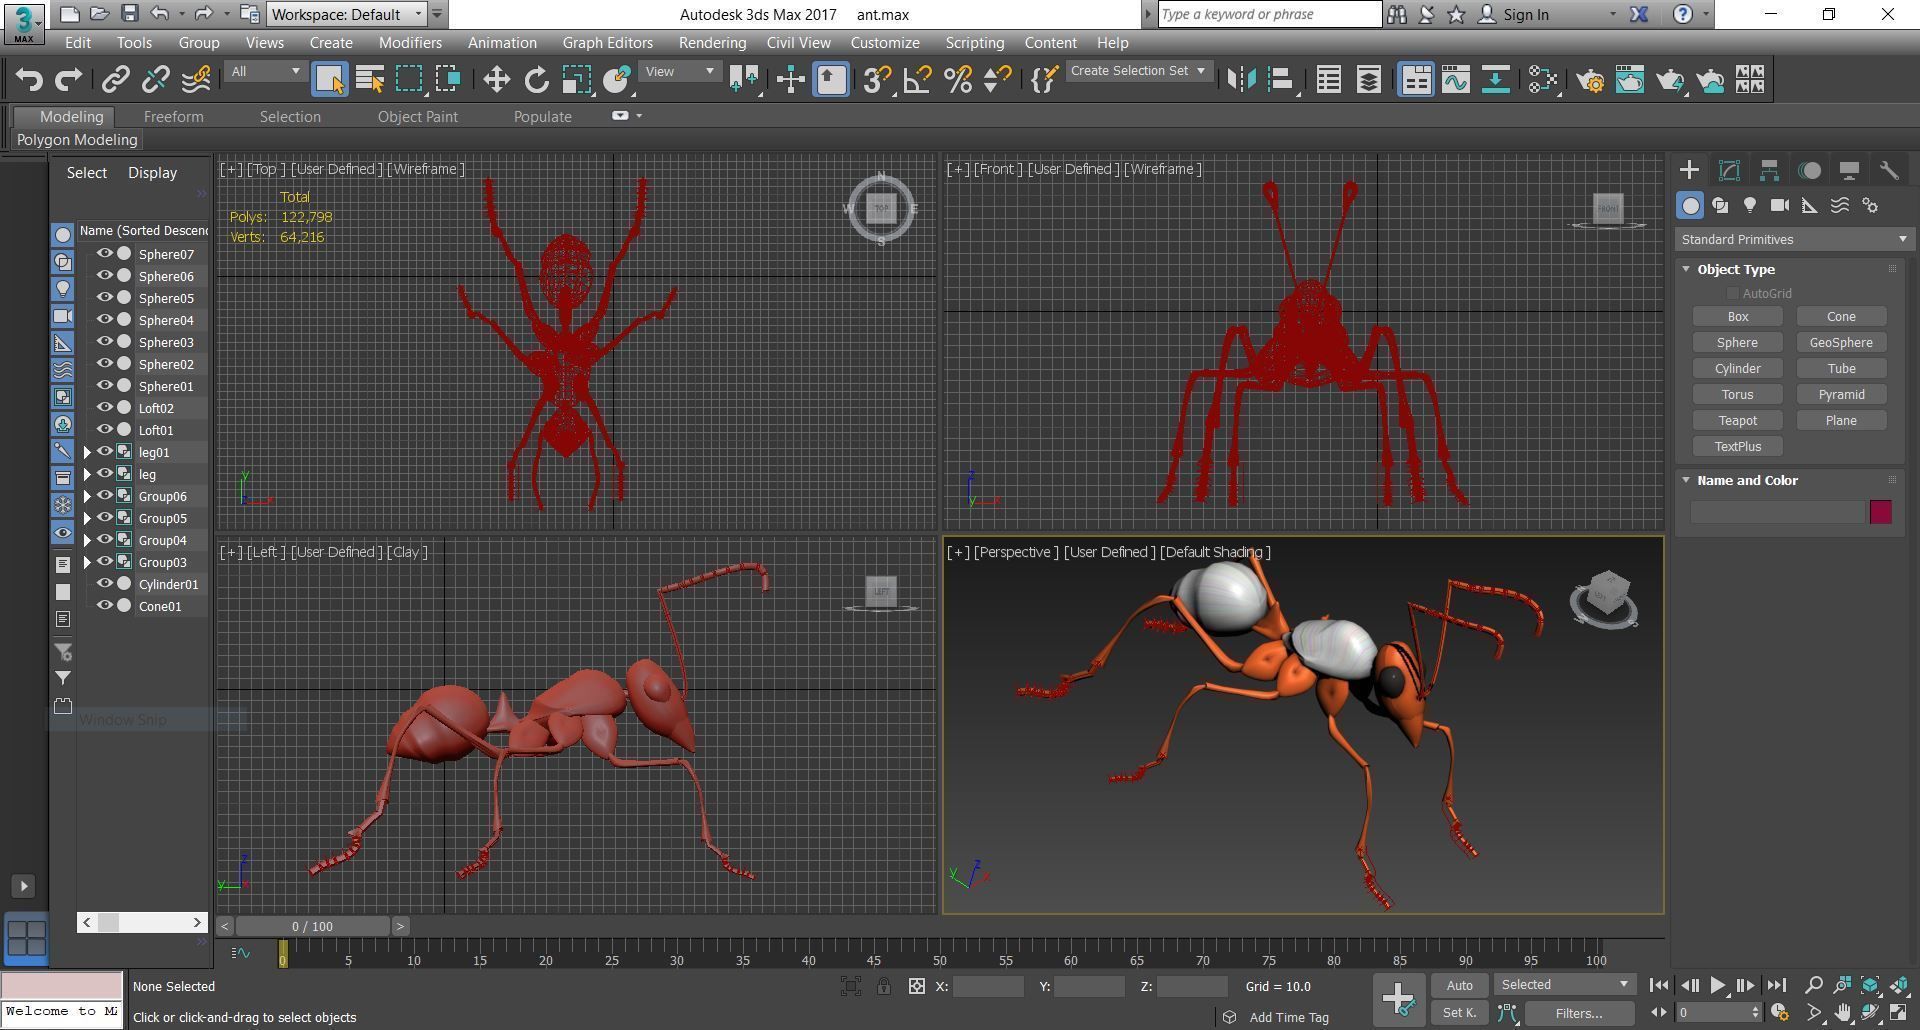Open the Material Editor icon
The width and height of the screenshot is (1920, 1030).
tap(1543, 79)
